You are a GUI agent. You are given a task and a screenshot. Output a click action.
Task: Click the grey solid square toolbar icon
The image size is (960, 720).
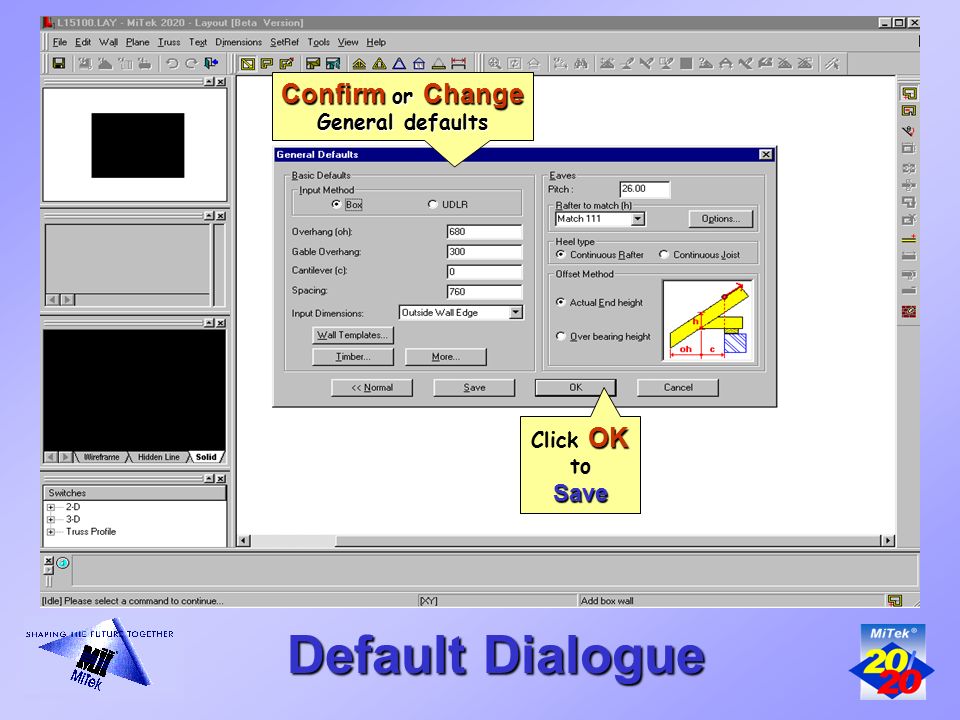point(686,63)
